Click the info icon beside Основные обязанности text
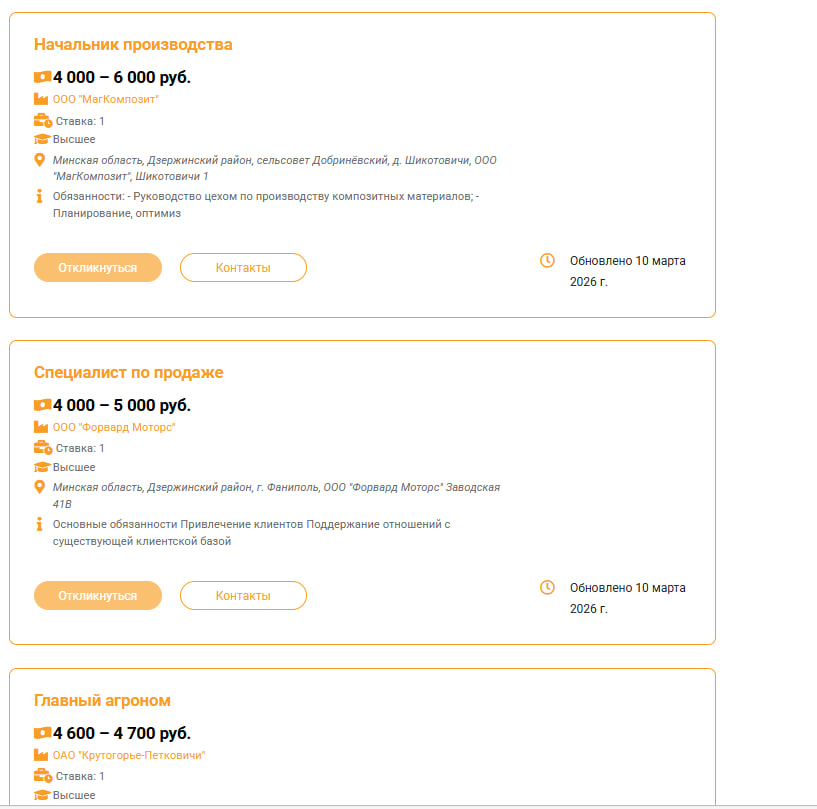This screenshot has height=809, width=817. point(40,523)
